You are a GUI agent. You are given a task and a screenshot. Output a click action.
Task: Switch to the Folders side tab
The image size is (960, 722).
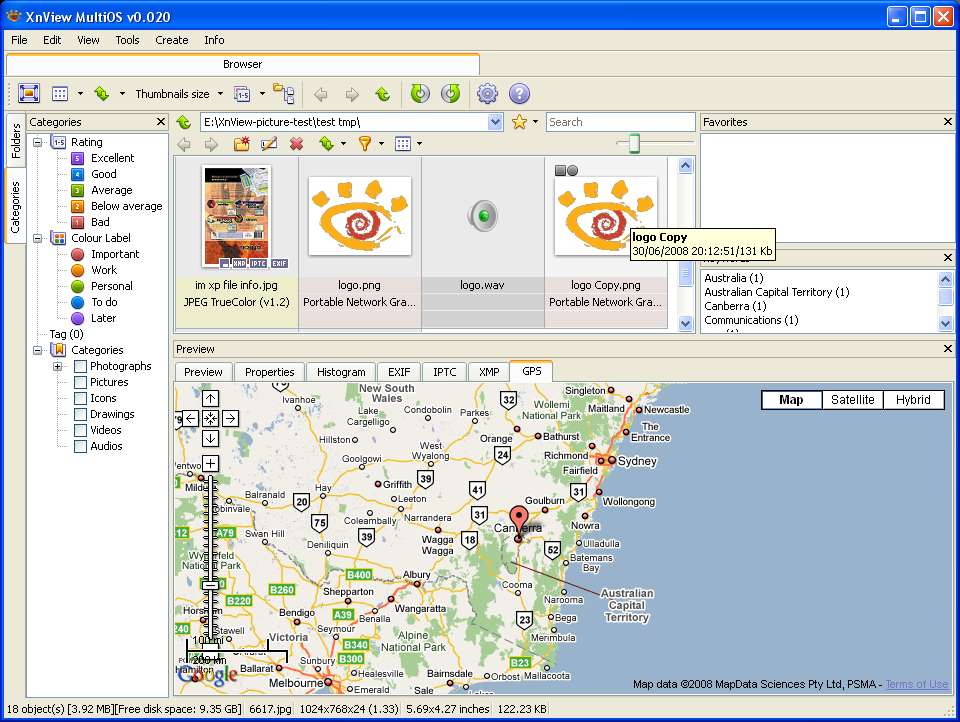(x=16, y=140)
